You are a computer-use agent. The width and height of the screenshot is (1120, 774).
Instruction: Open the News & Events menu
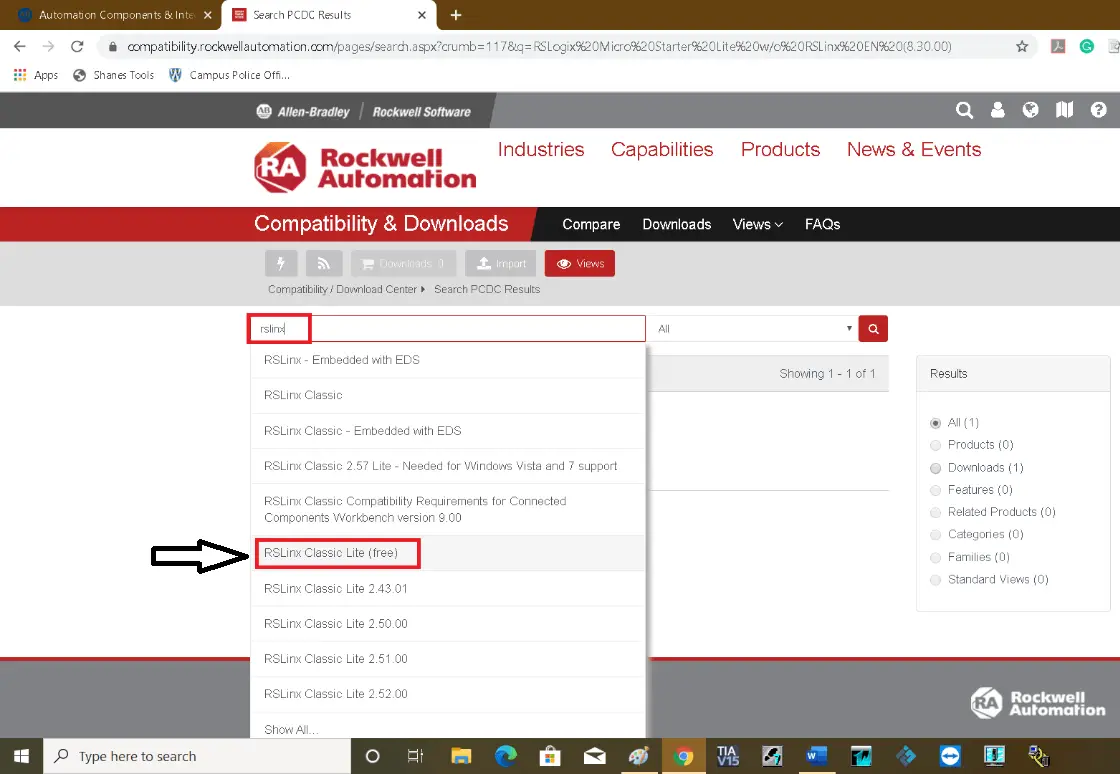pos(914,149)
